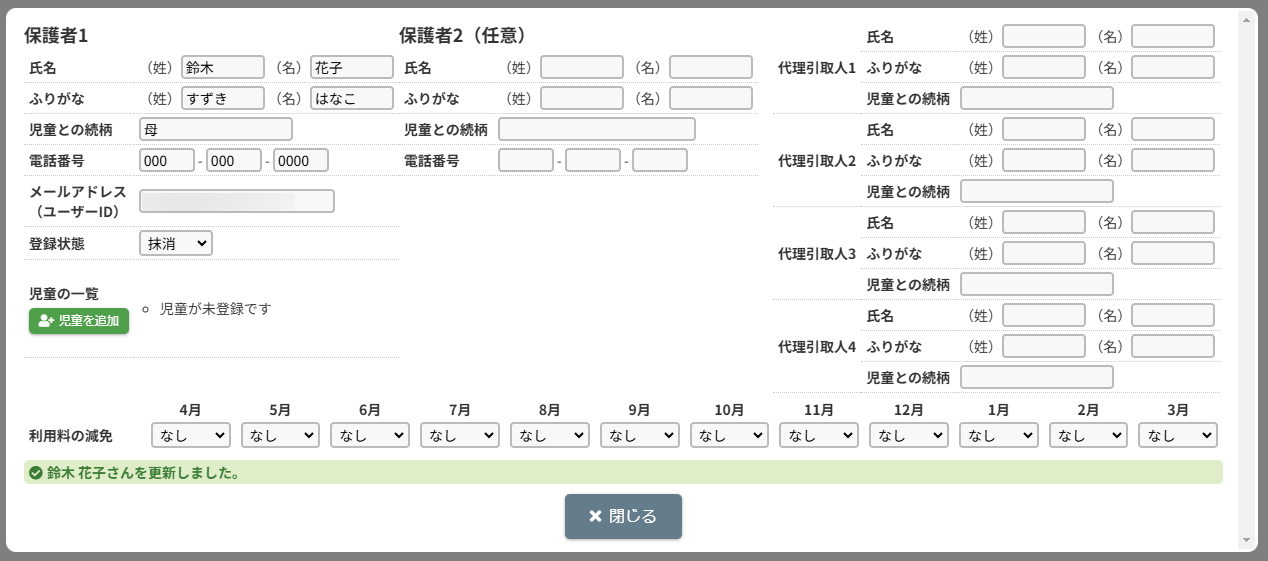Click 保護者2 surname input field
Viewport: 1268px width, 561px height.
582,67
